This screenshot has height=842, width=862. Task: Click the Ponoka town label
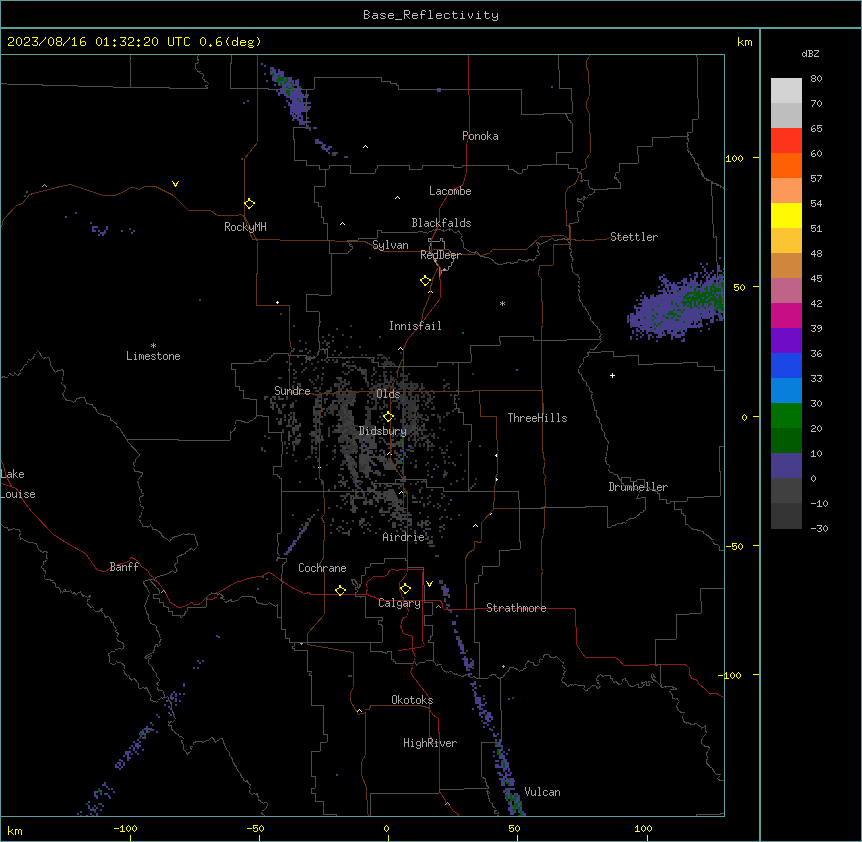tap(480, 136)
